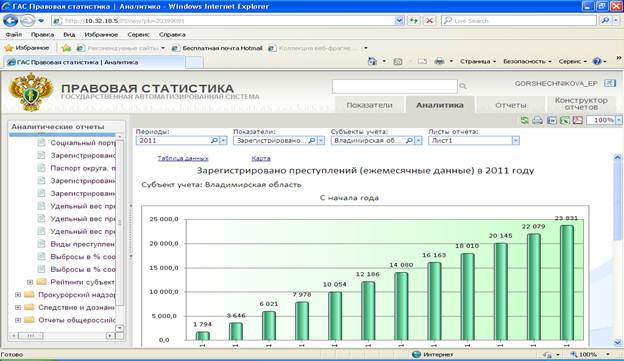624x361 pixels.
Task: Switch to the Отчеты tab
Action: pos(511,105)
